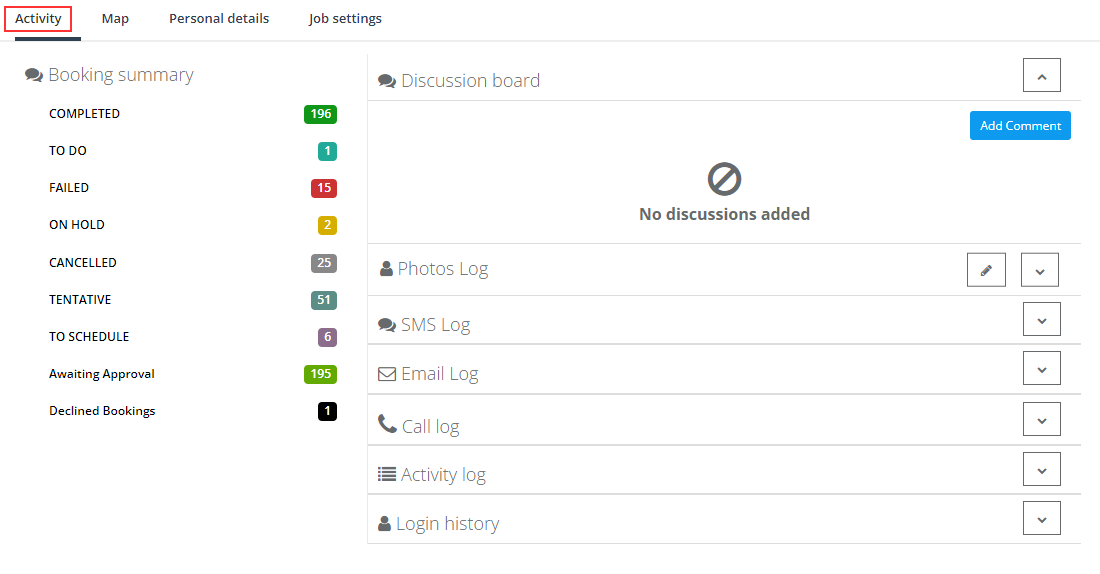
Task: Select the red FAILED 15 badge
Action: click(x=324, y=188)
